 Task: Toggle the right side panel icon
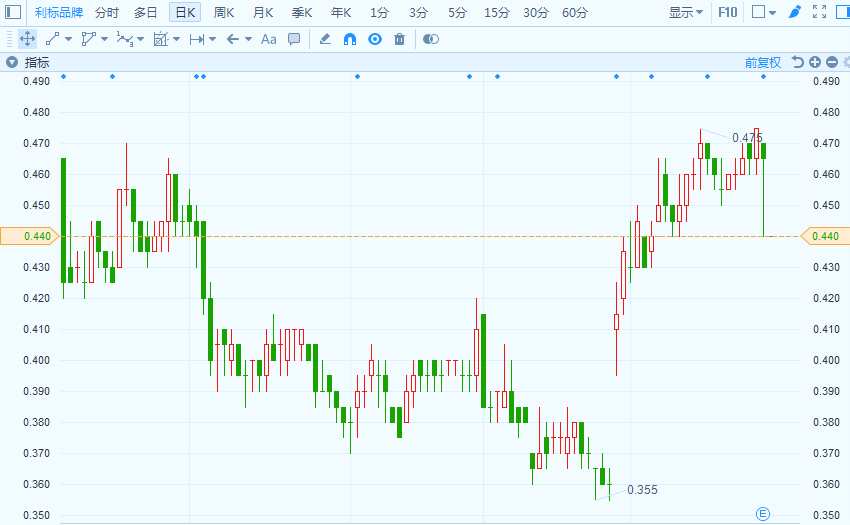click(843, 11)
